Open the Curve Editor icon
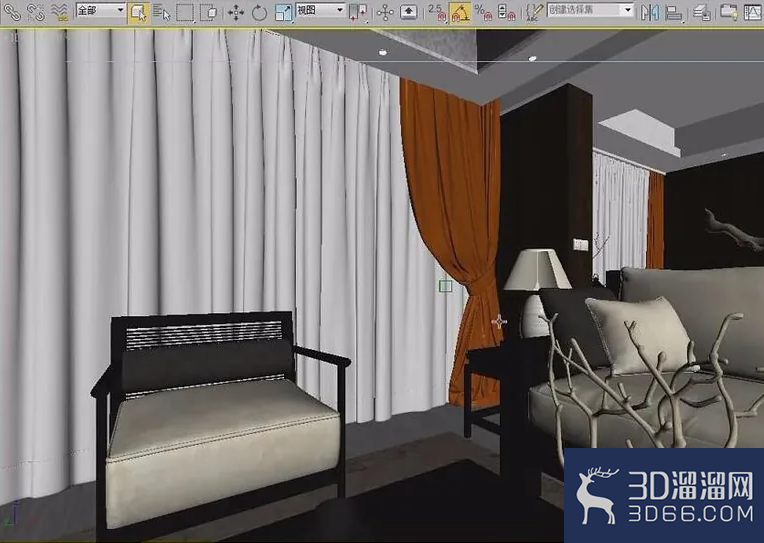The width and height of the screenshot is (764, 543). click(753, 13)
